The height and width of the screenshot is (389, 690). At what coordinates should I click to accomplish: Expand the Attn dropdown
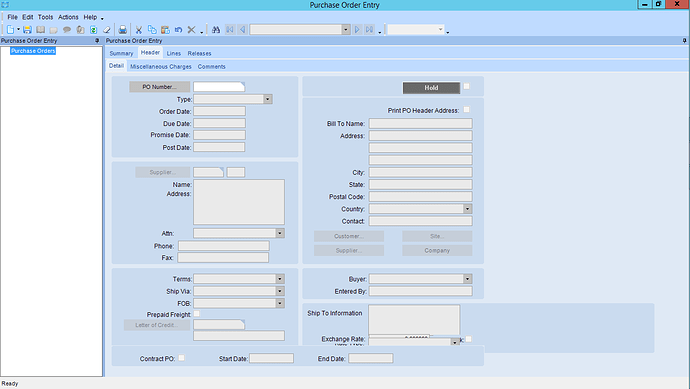(280, 233)
